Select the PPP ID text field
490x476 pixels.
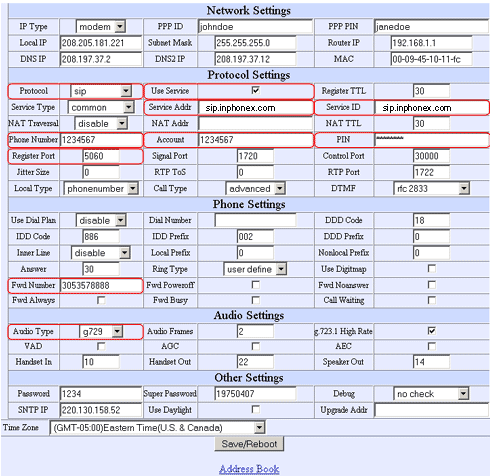point(255,27)
